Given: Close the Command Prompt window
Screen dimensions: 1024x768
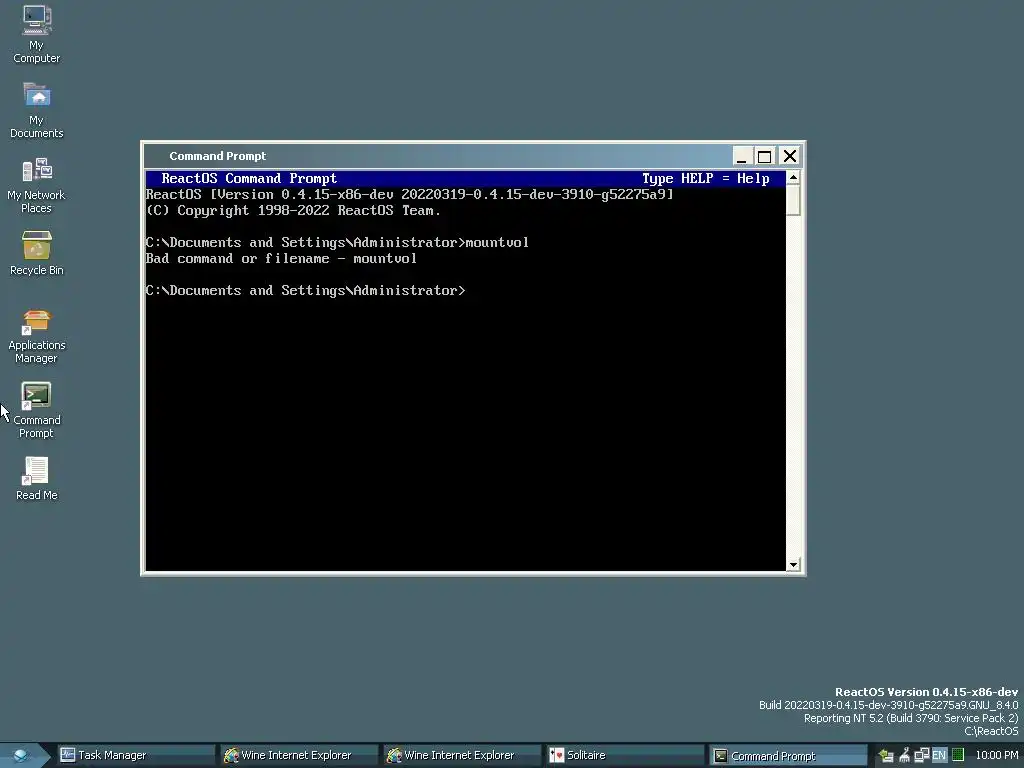Looking at the screenshot, I should (790, 156).
